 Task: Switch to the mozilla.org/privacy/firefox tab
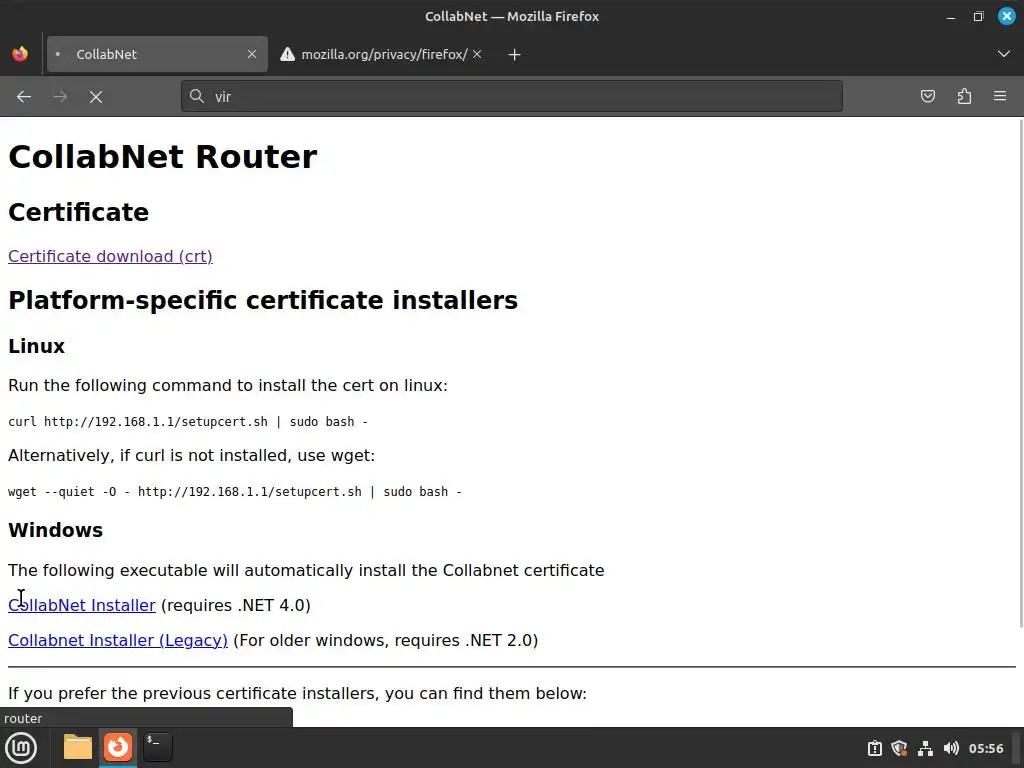[x=384, y=54]
